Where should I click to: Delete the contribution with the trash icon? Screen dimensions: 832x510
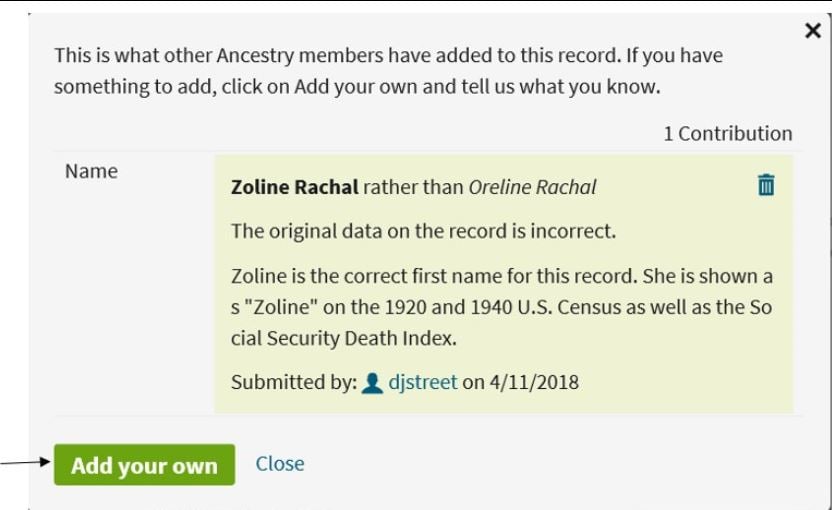pos(766,185)
